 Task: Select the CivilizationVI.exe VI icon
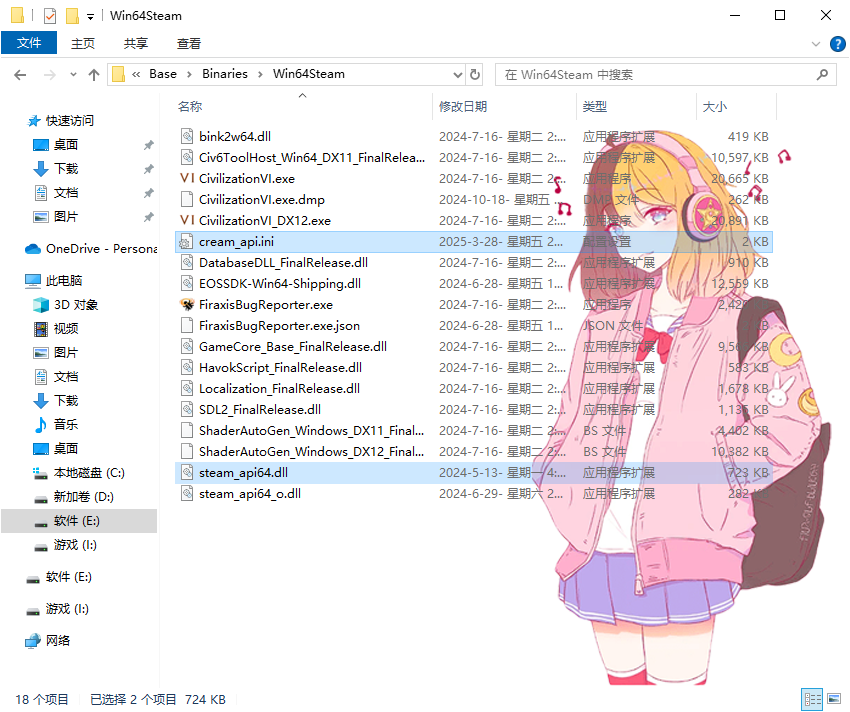186,178
